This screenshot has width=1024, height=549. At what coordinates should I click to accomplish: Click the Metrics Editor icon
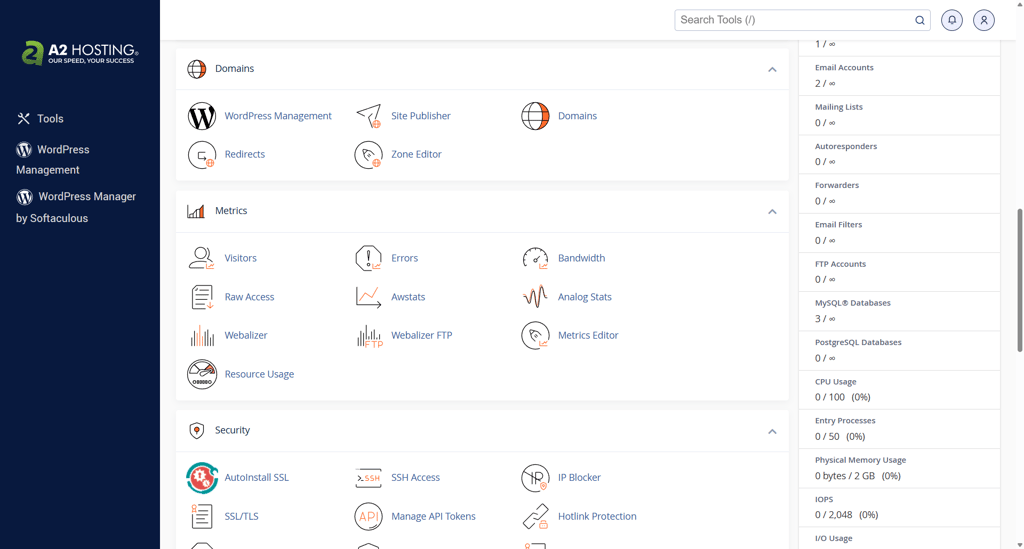535,336
